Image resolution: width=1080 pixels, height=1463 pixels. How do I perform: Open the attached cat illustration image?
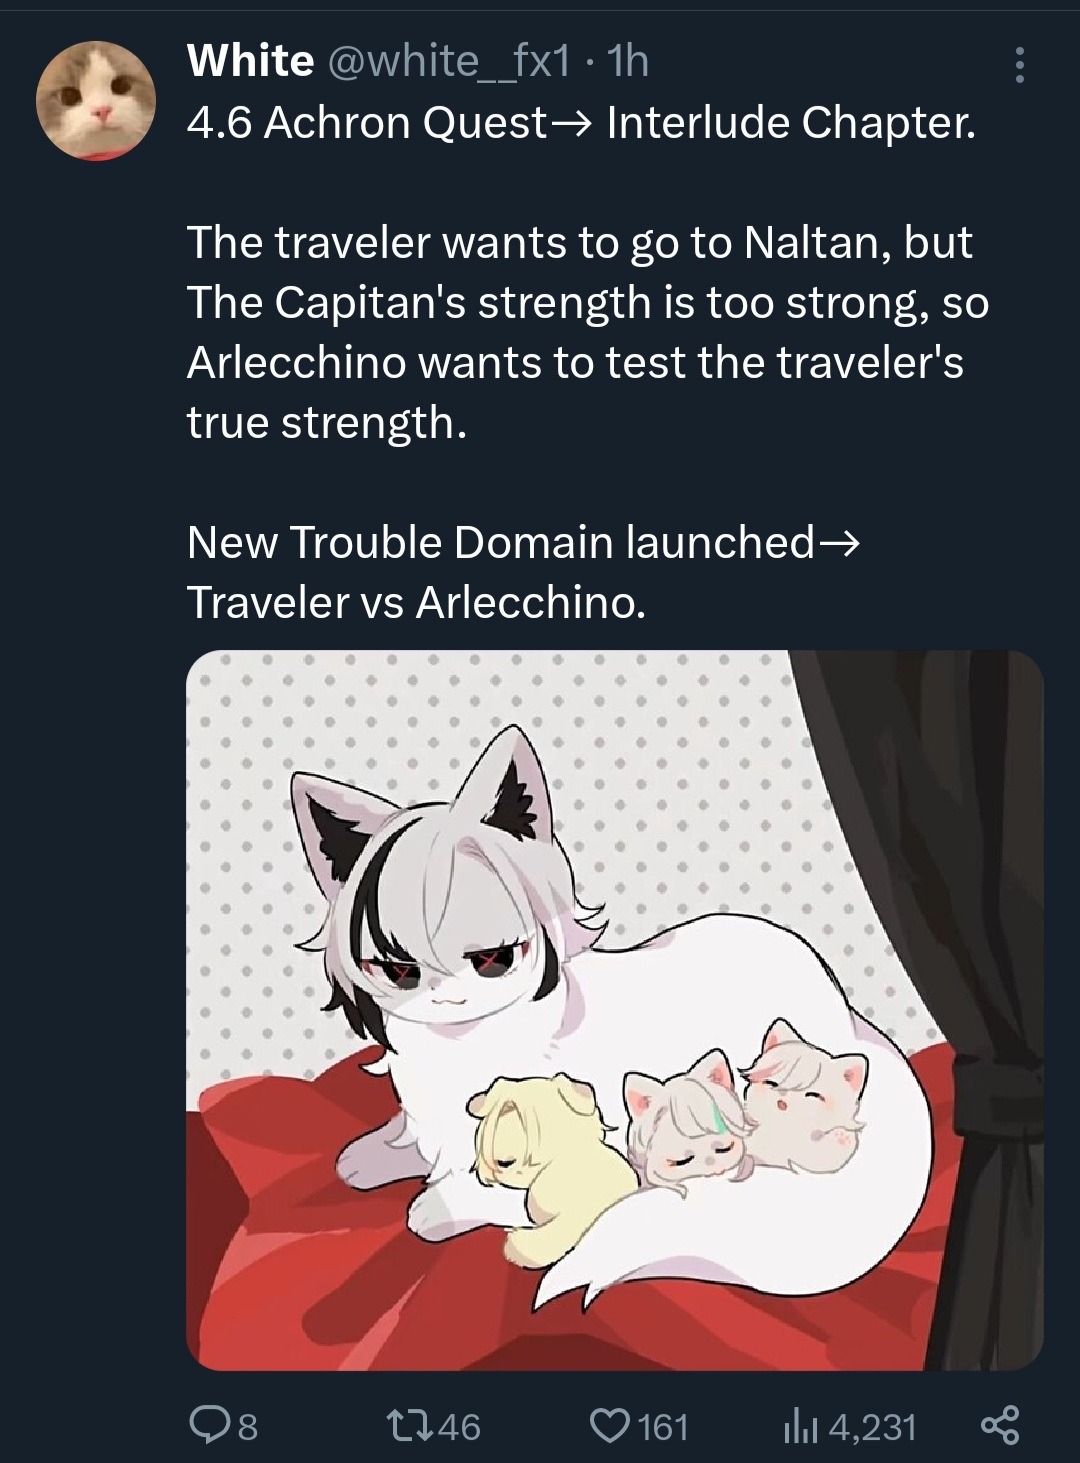click(615, 1010)
